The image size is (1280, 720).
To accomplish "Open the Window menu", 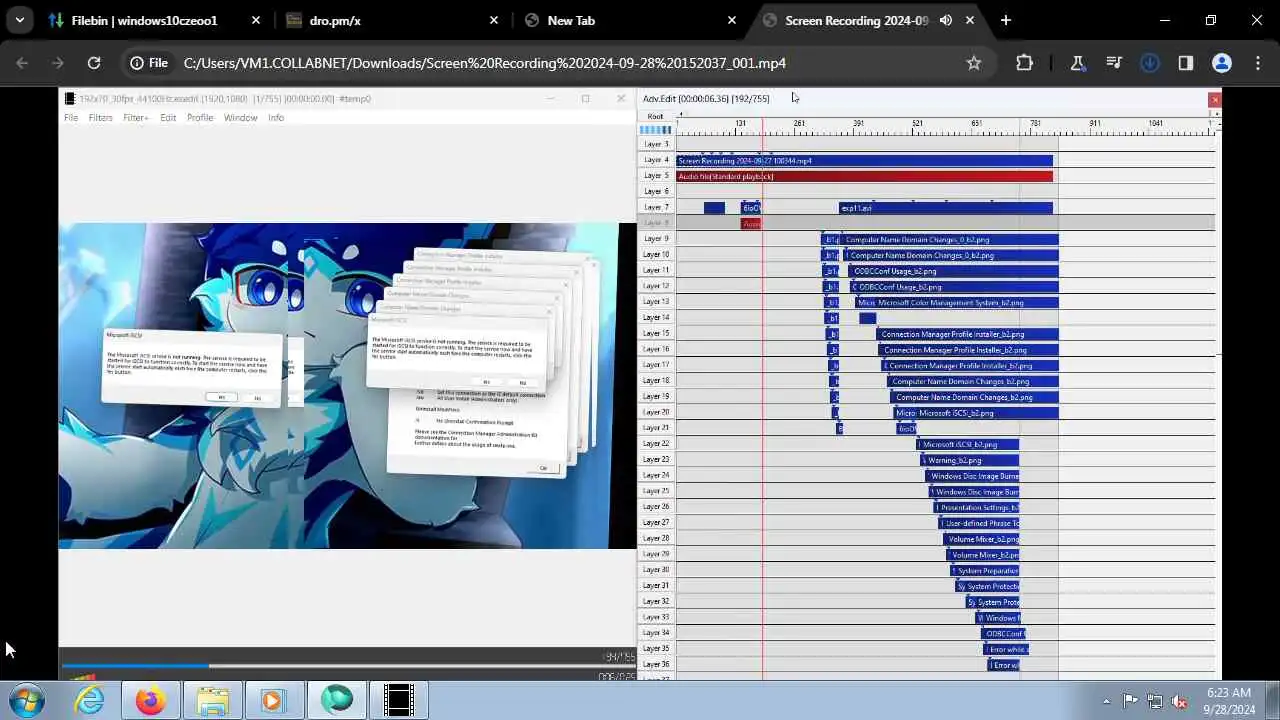I will pyautogui.click(x=240, y=118).
